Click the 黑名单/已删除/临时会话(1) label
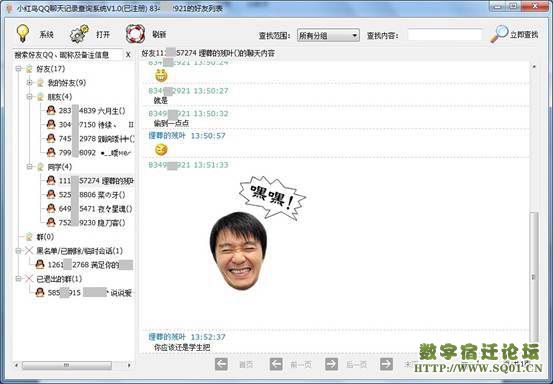 (x=79, y=251)
